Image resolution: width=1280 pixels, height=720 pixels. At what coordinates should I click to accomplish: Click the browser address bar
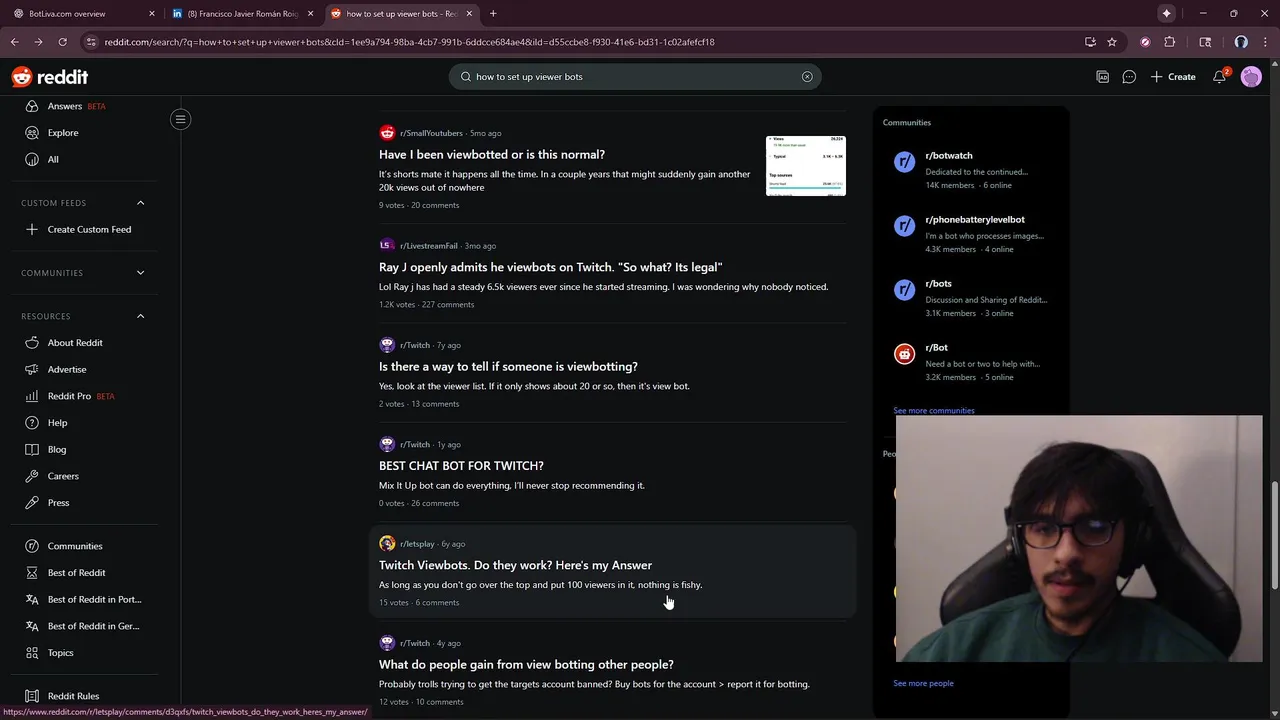[x=580, y=42]
